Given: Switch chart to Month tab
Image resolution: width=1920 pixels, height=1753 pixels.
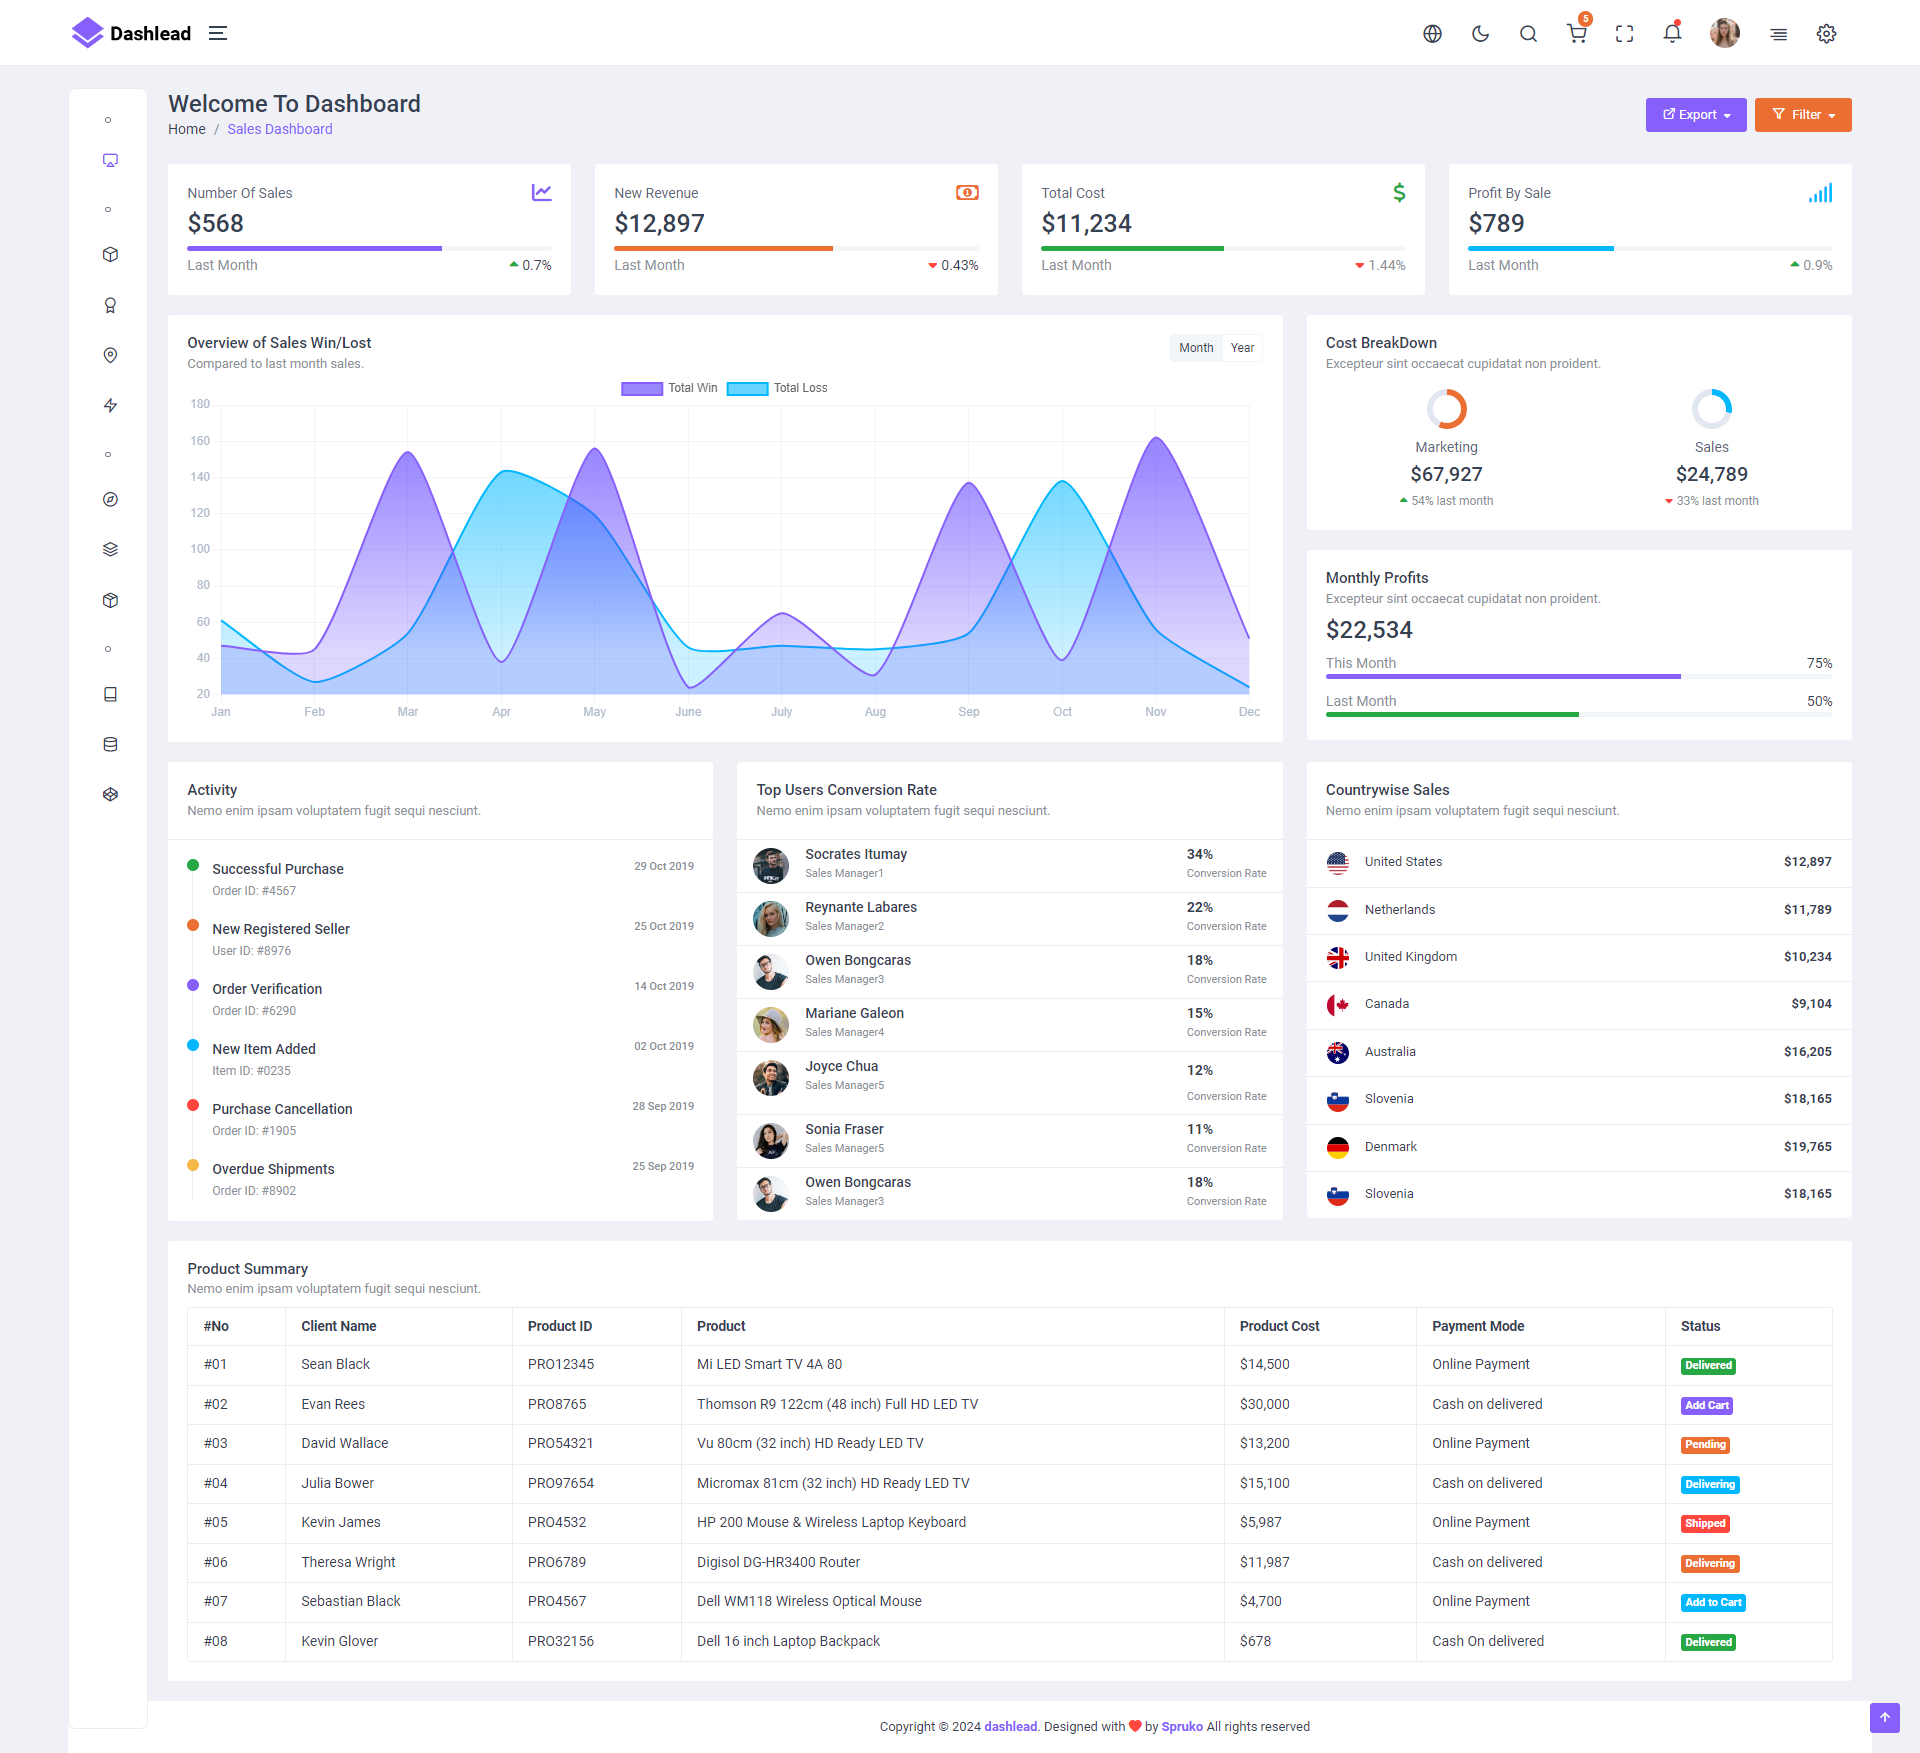Looking at the screenshot, I should [x=1195, y=348].
